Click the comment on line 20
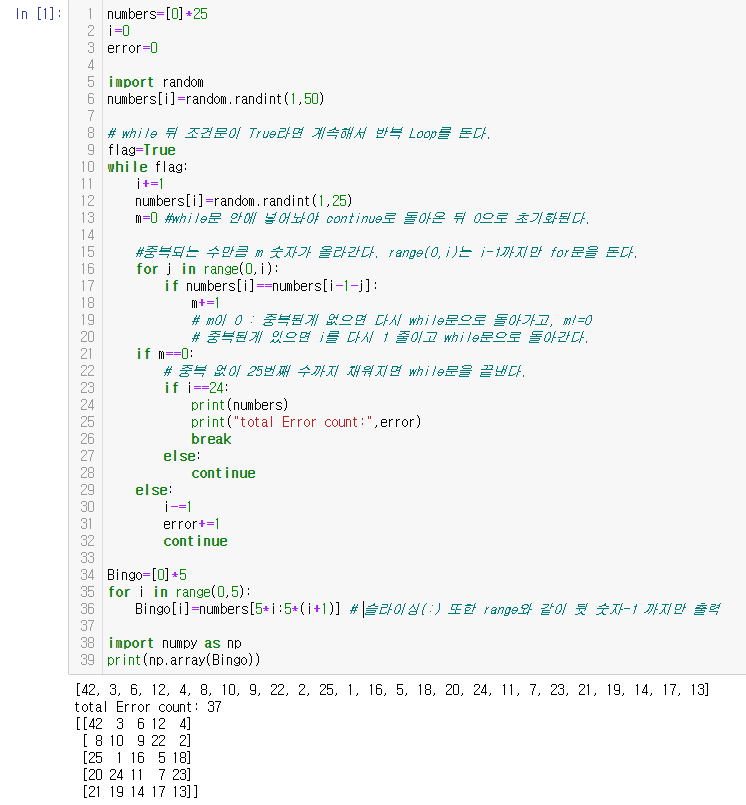Viewport: 746px width, 805px height. (x=390, y=337)
